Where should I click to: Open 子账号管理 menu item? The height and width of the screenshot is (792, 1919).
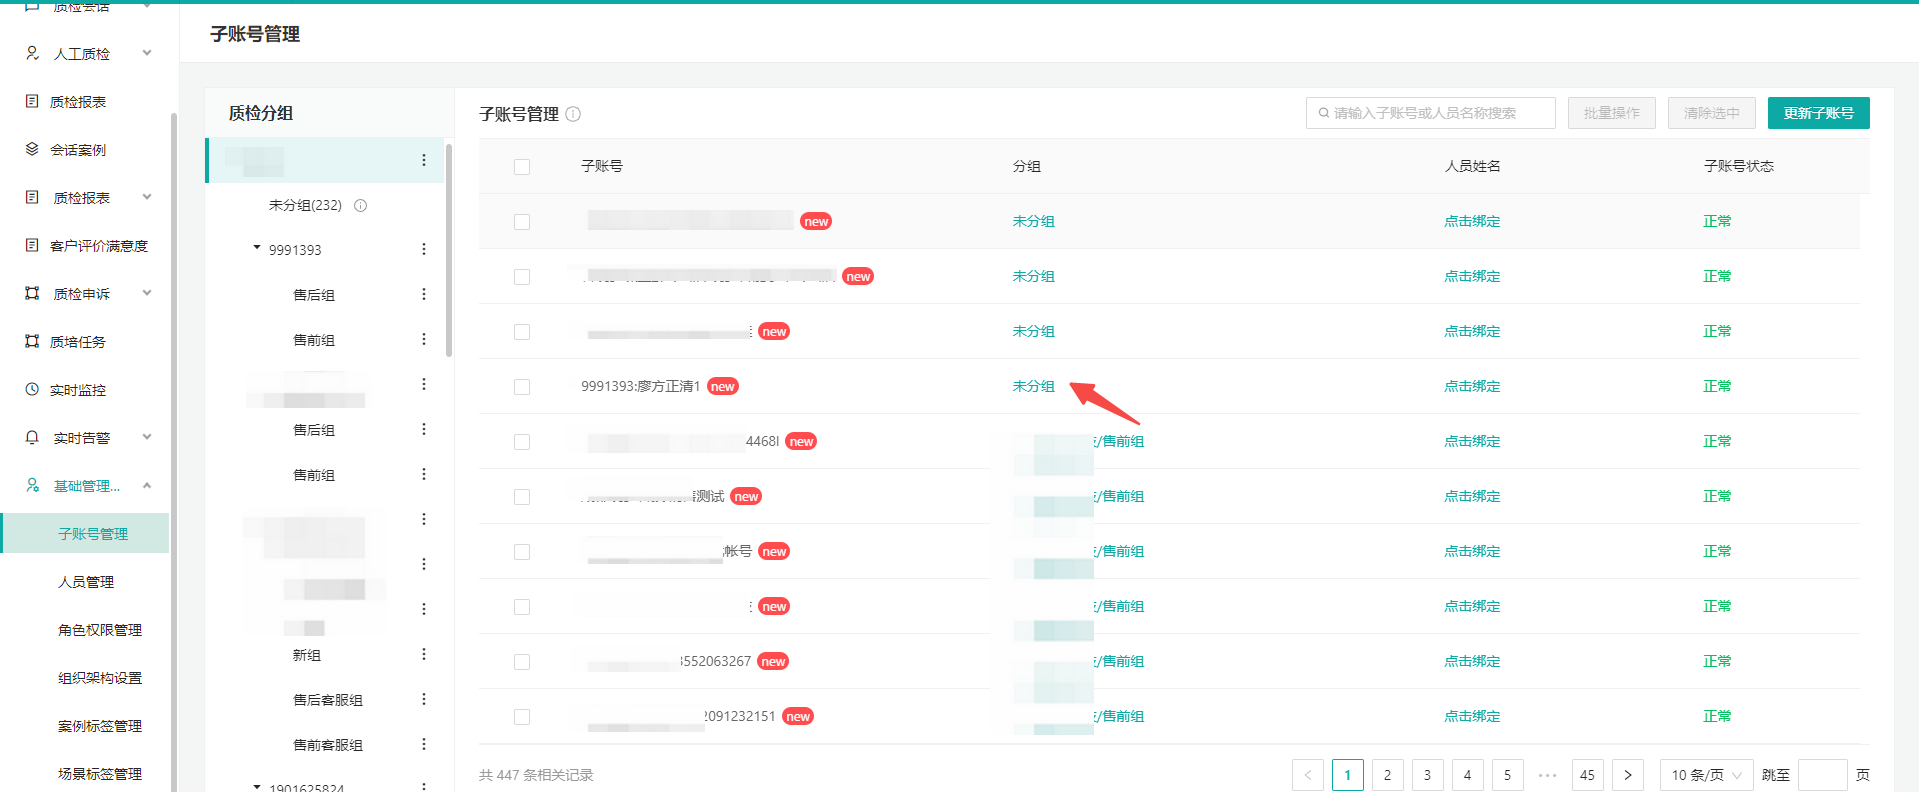[x=85, y=533]
